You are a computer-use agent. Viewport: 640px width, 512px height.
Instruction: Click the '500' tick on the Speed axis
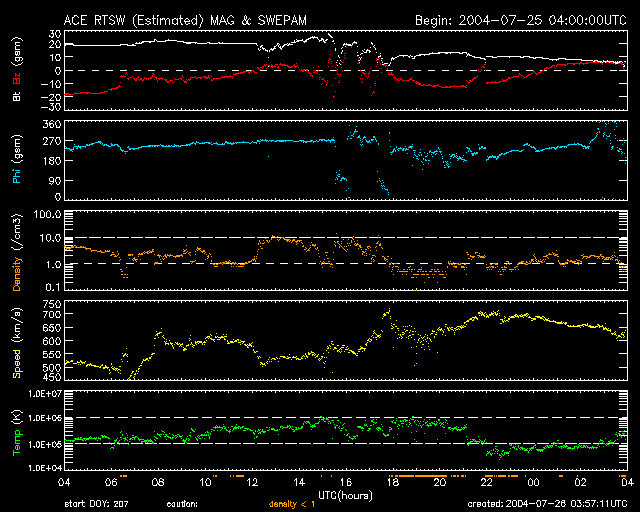(52, 367)
